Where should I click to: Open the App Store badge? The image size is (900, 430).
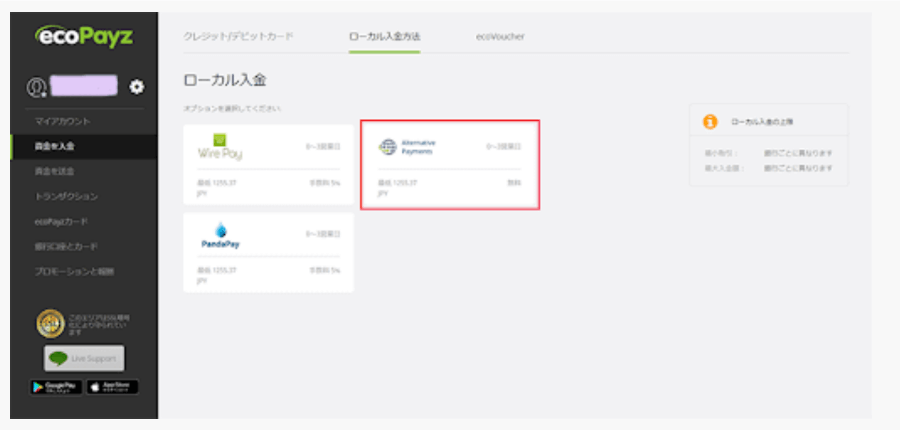[x=112, y=387]
